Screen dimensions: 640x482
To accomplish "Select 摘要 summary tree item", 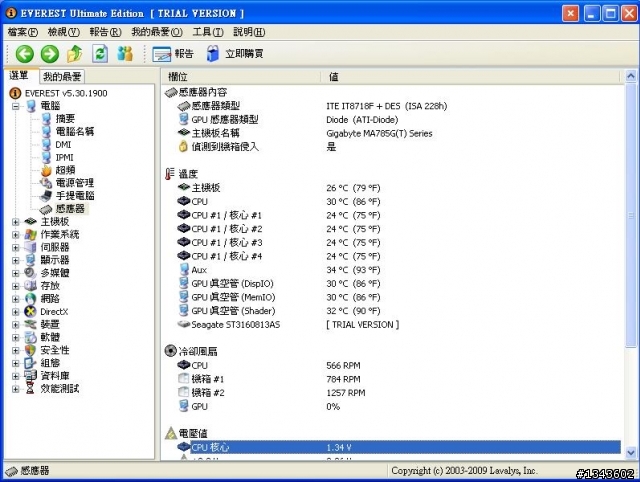I will pyautogui.click(x=65, y=119).
